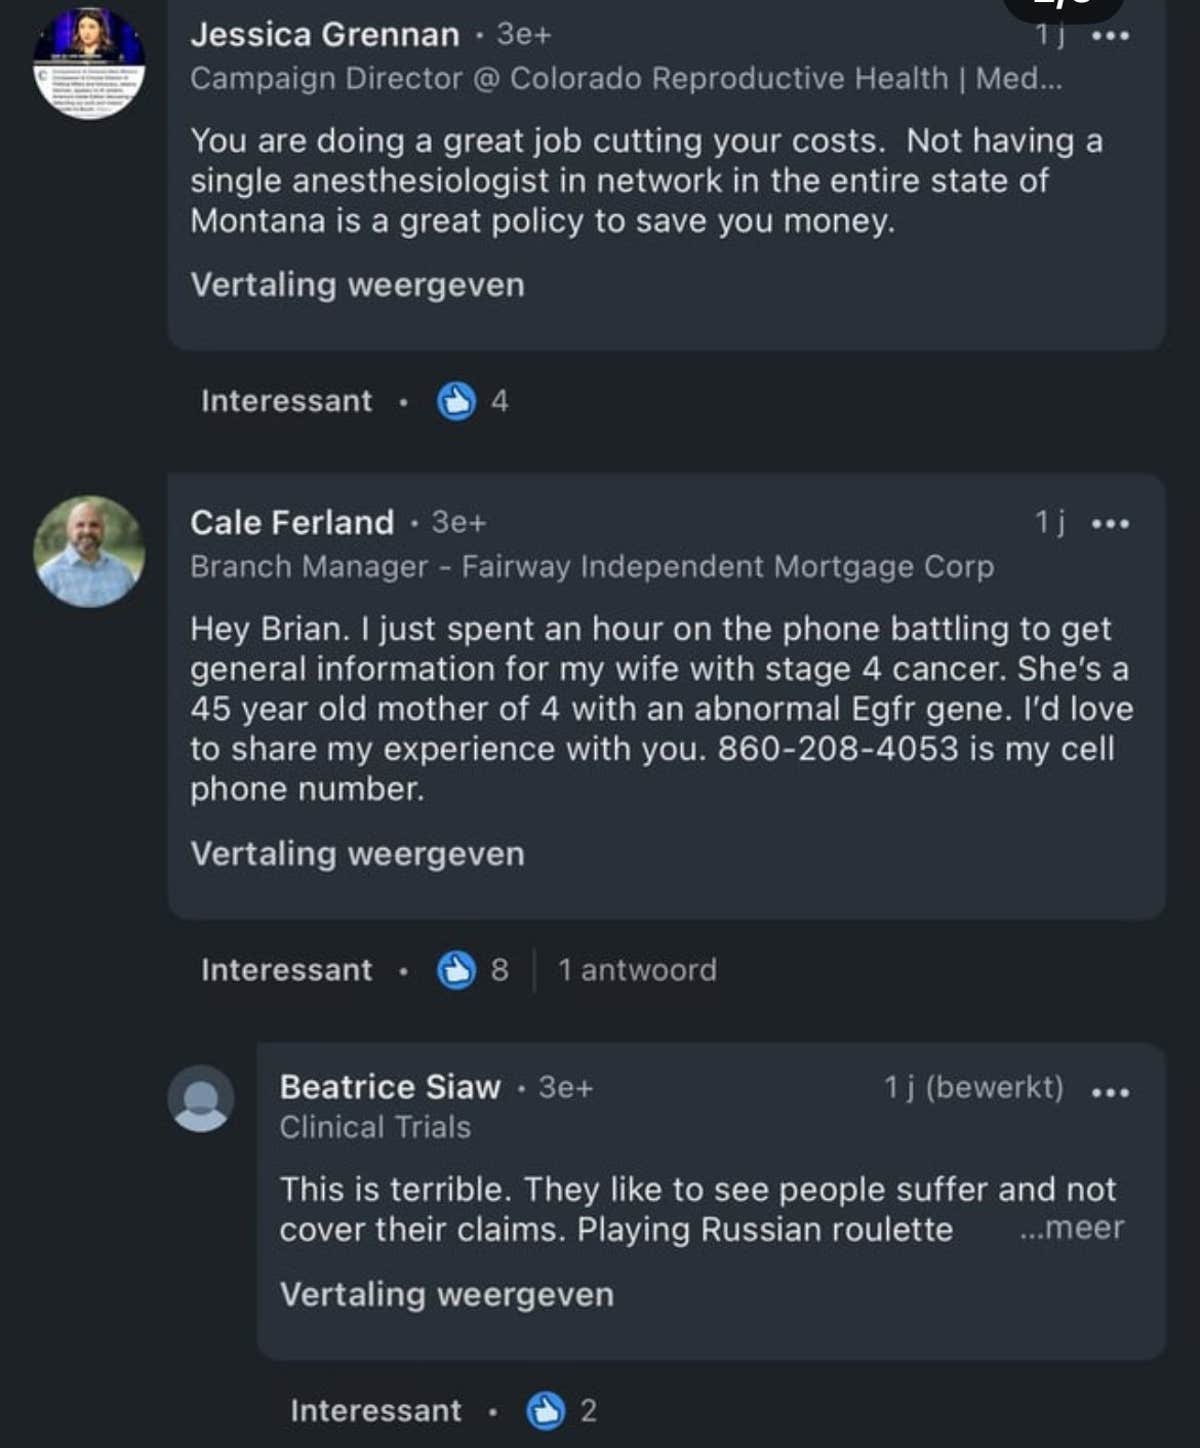Show translation of Jessica Grennan's comment
Image resolution: width=1200 pixels, height=1448 pixels.
pyautogui.click(x=357, y=285)
